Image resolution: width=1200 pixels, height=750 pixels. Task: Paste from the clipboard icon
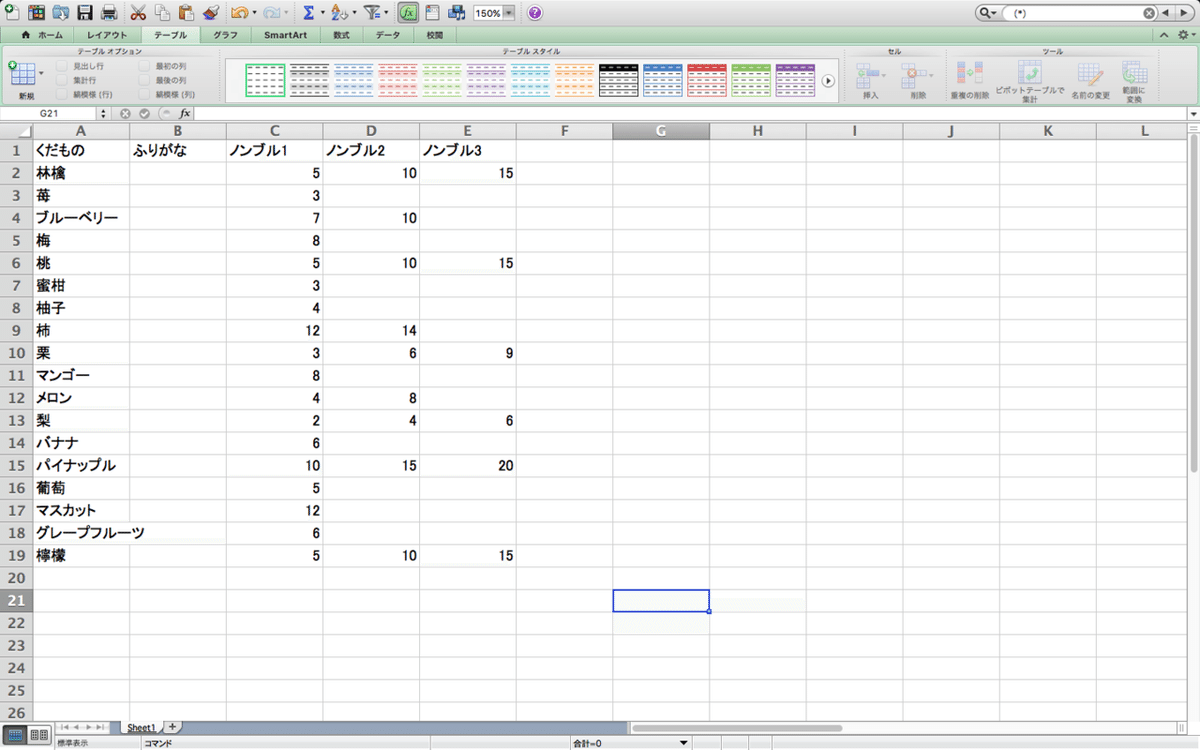tap(186, 13)
